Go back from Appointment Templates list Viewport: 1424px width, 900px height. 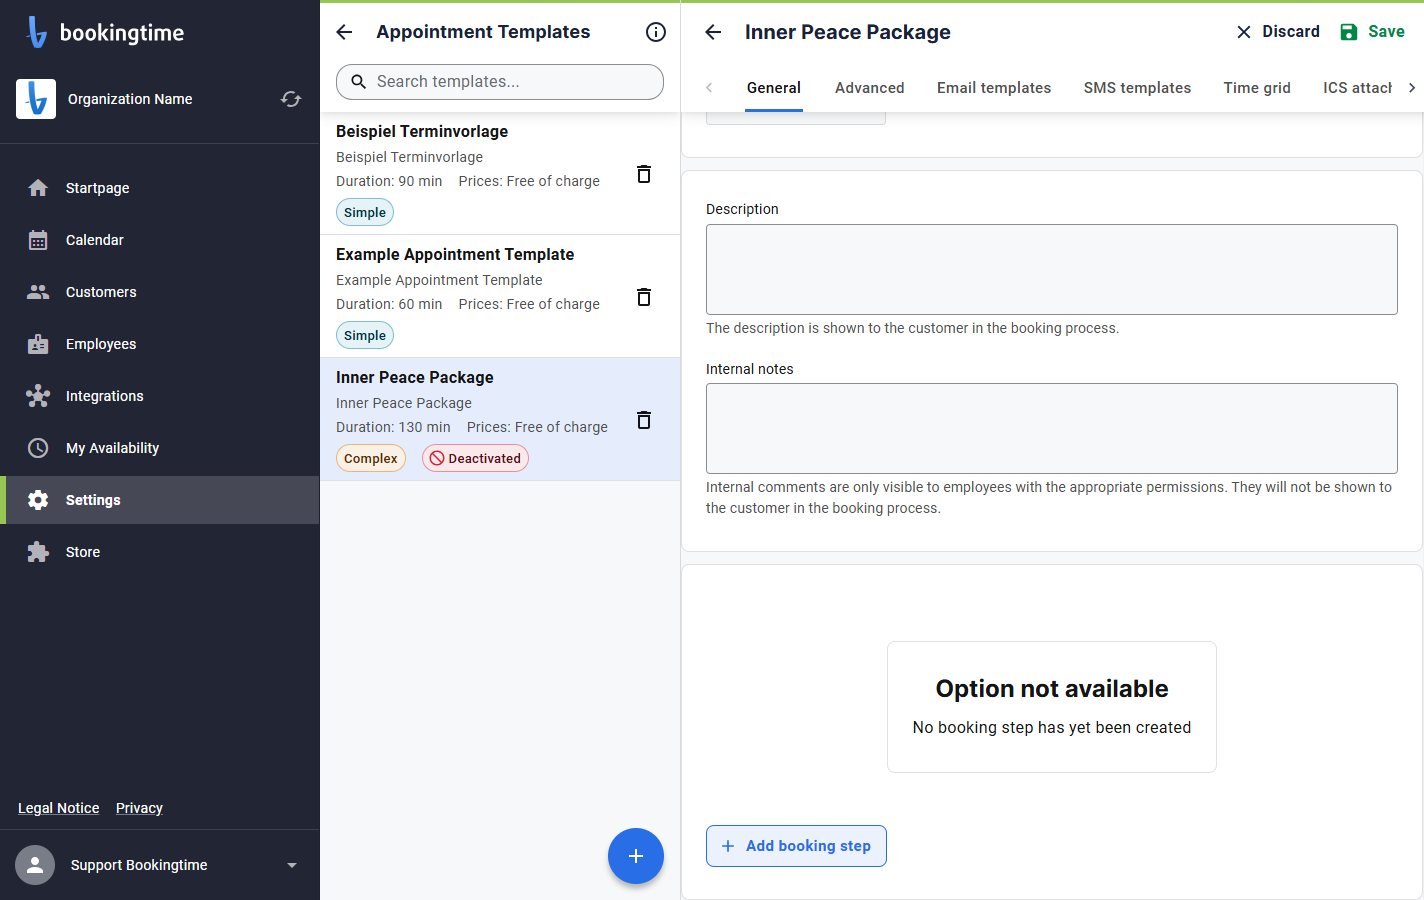[345, 32]
